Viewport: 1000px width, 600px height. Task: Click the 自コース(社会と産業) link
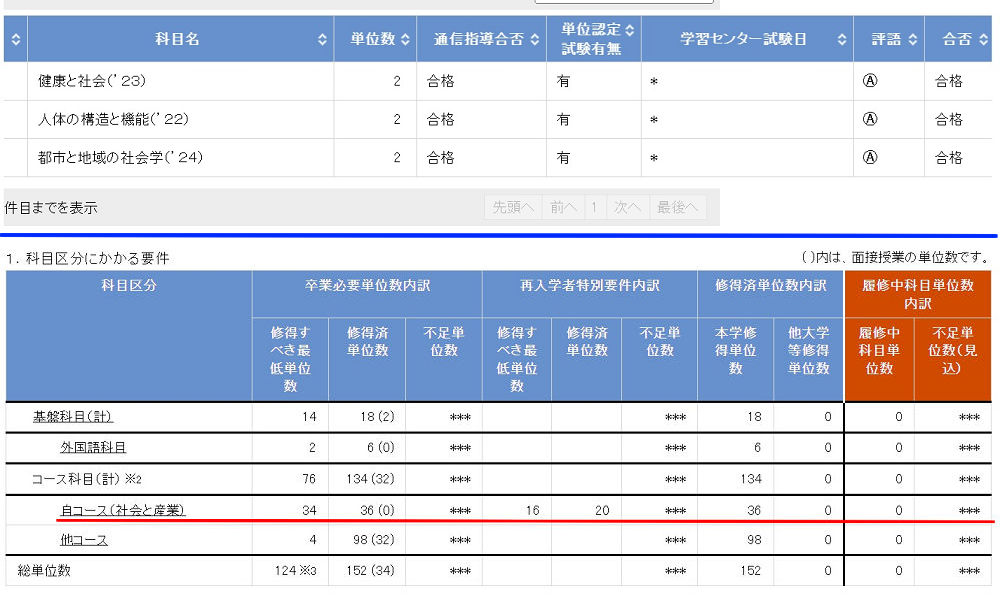point(123,510)
